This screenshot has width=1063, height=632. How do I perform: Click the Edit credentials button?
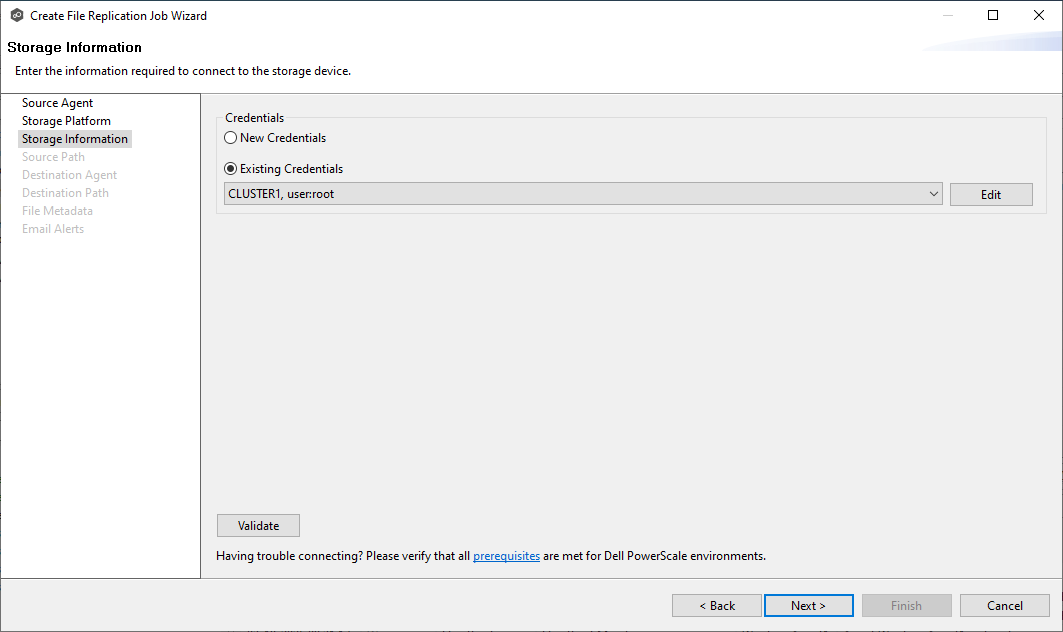coord(990,194)
